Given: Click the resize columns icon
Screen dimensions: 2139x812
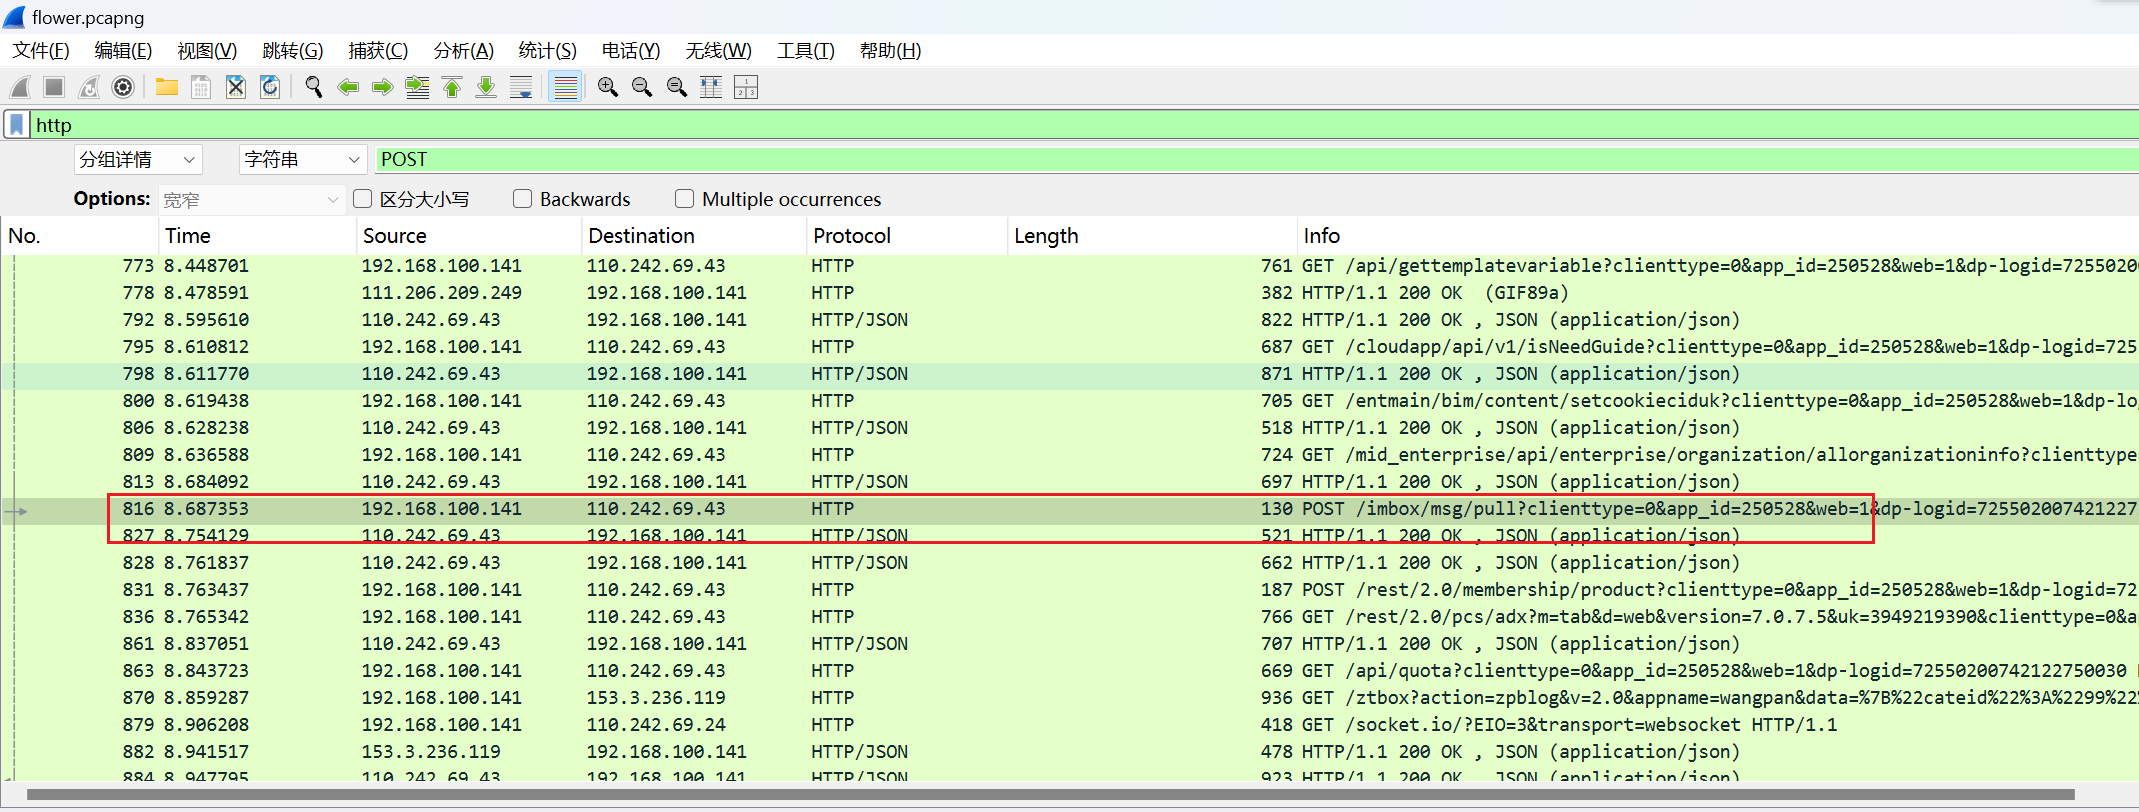Looking at the screenshot, I should click(x=711, y=88).
